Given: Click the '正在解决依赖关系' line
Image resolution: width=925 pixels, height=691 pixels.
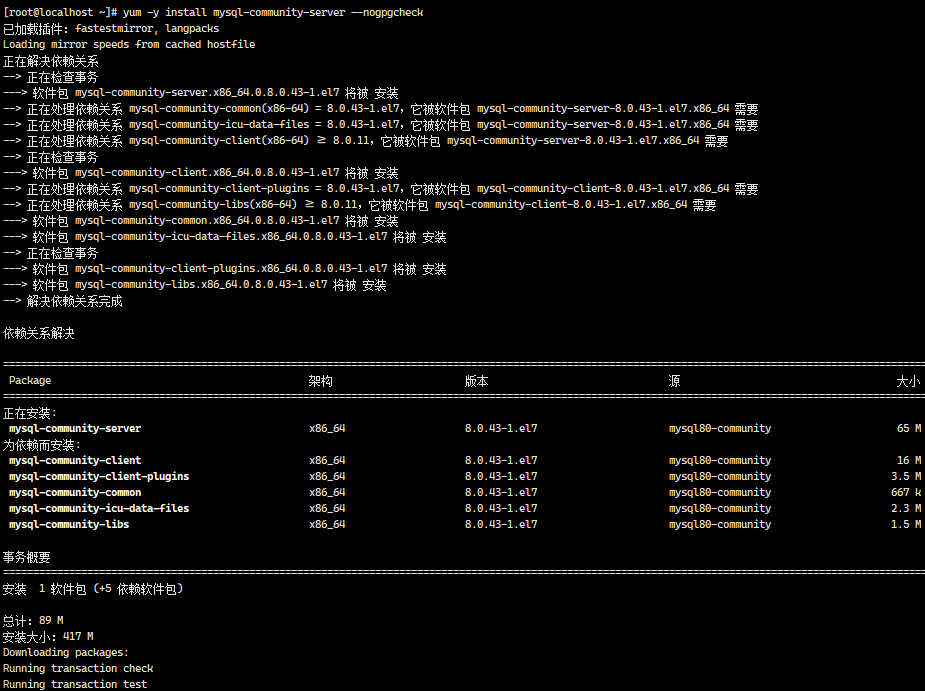Looking at the screenshot, I should coord(51,61).
